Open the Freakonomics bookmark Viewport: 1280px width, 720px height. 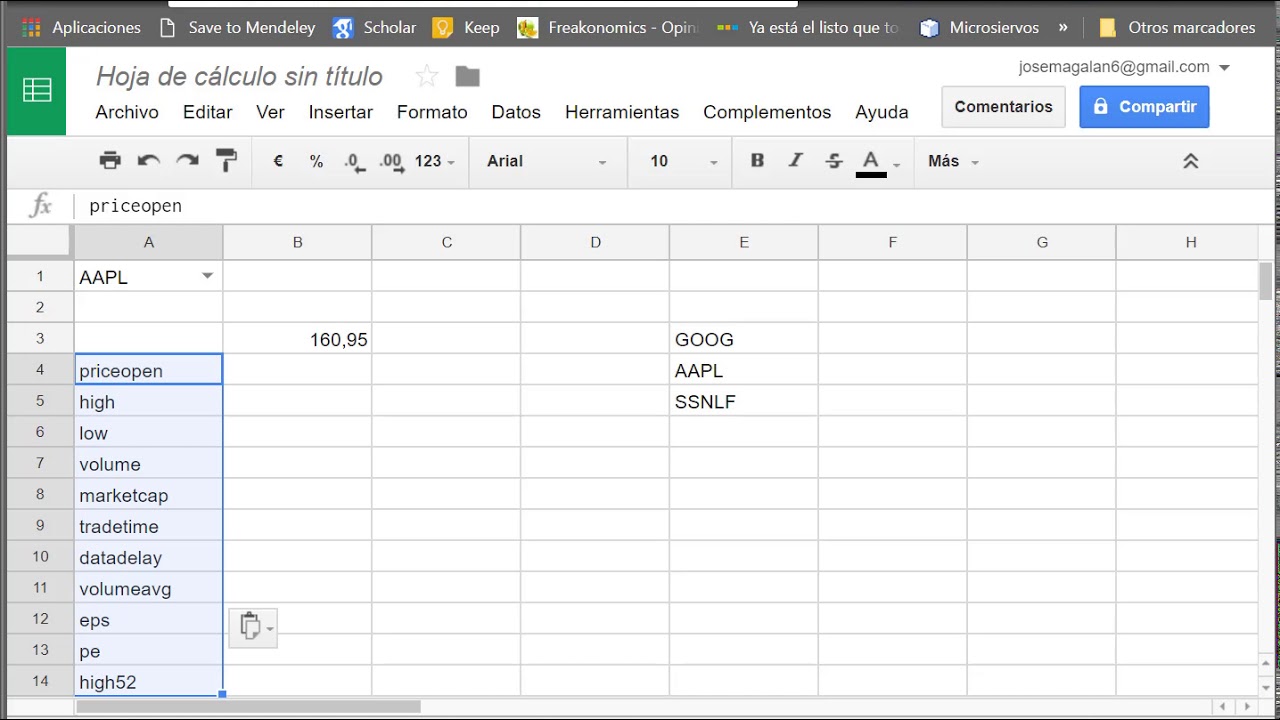(x=607, y=28)
